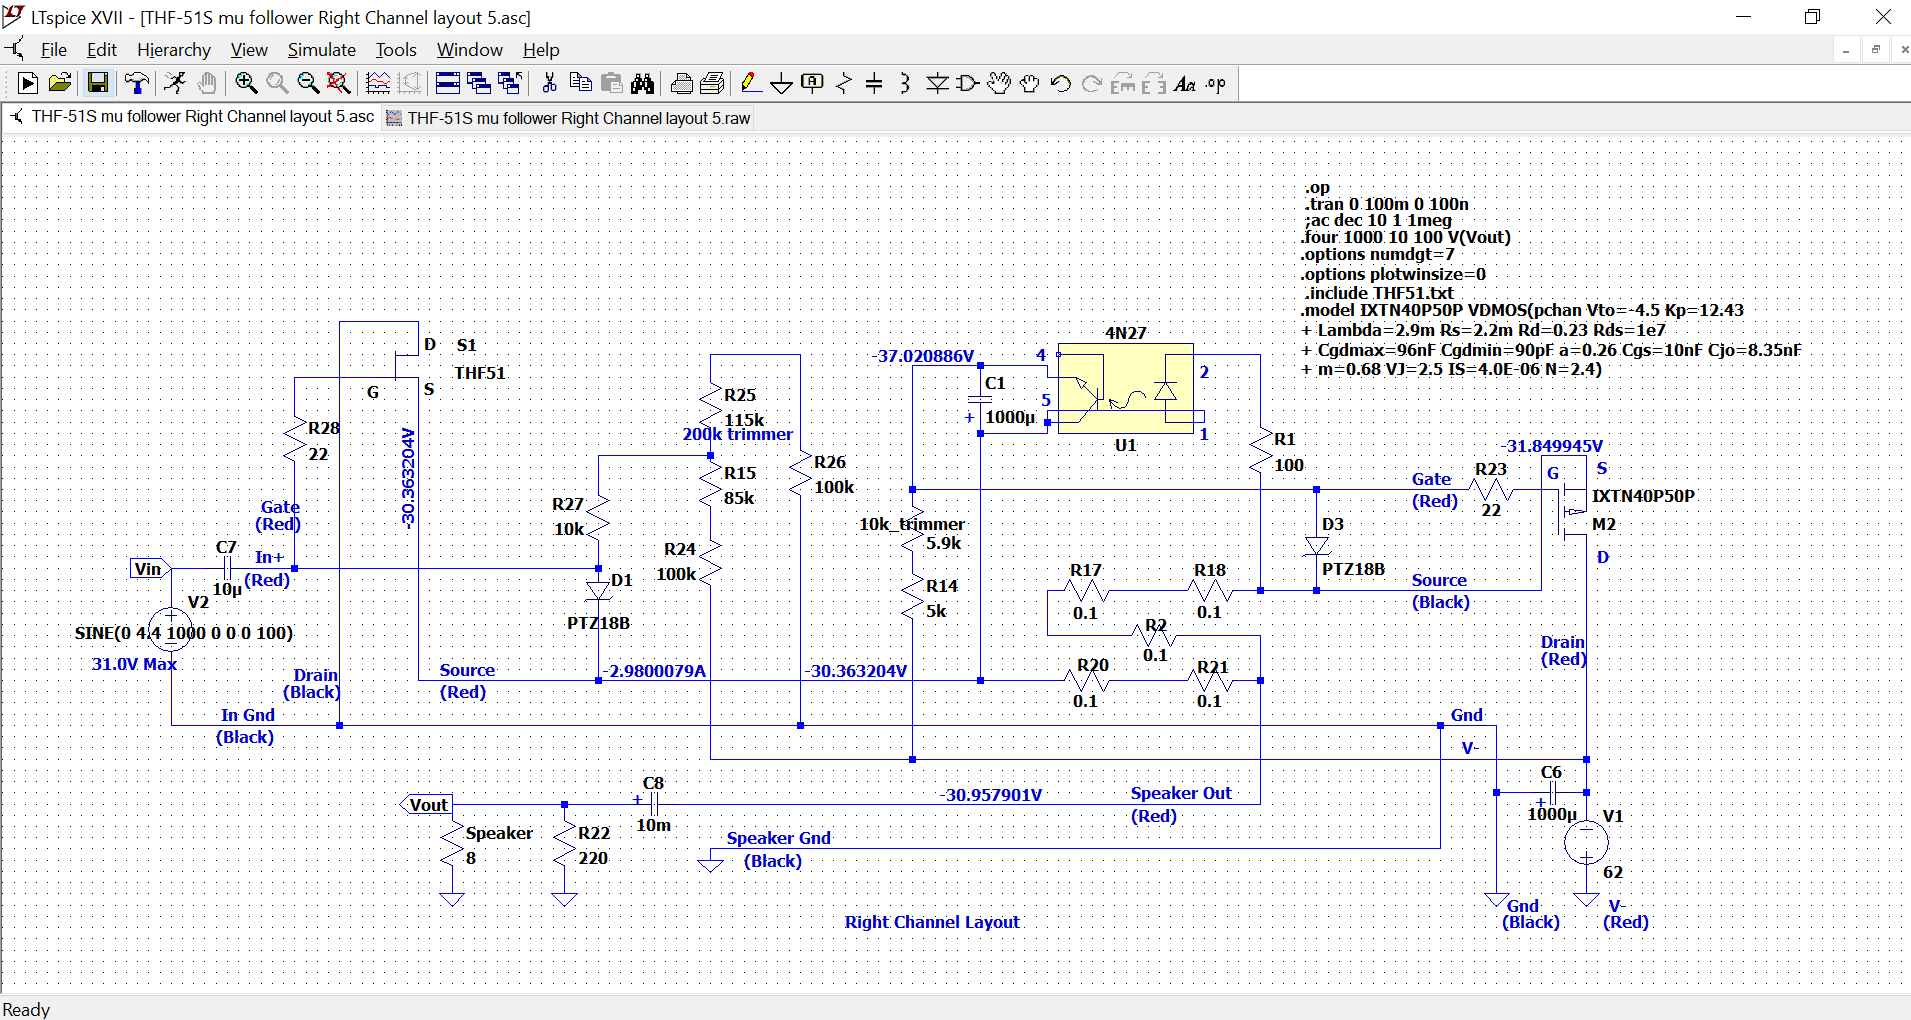This screenshot has width=1911, height=1020.
Task: Click the Tile Windows icon
Action: [x=447, y=84]
